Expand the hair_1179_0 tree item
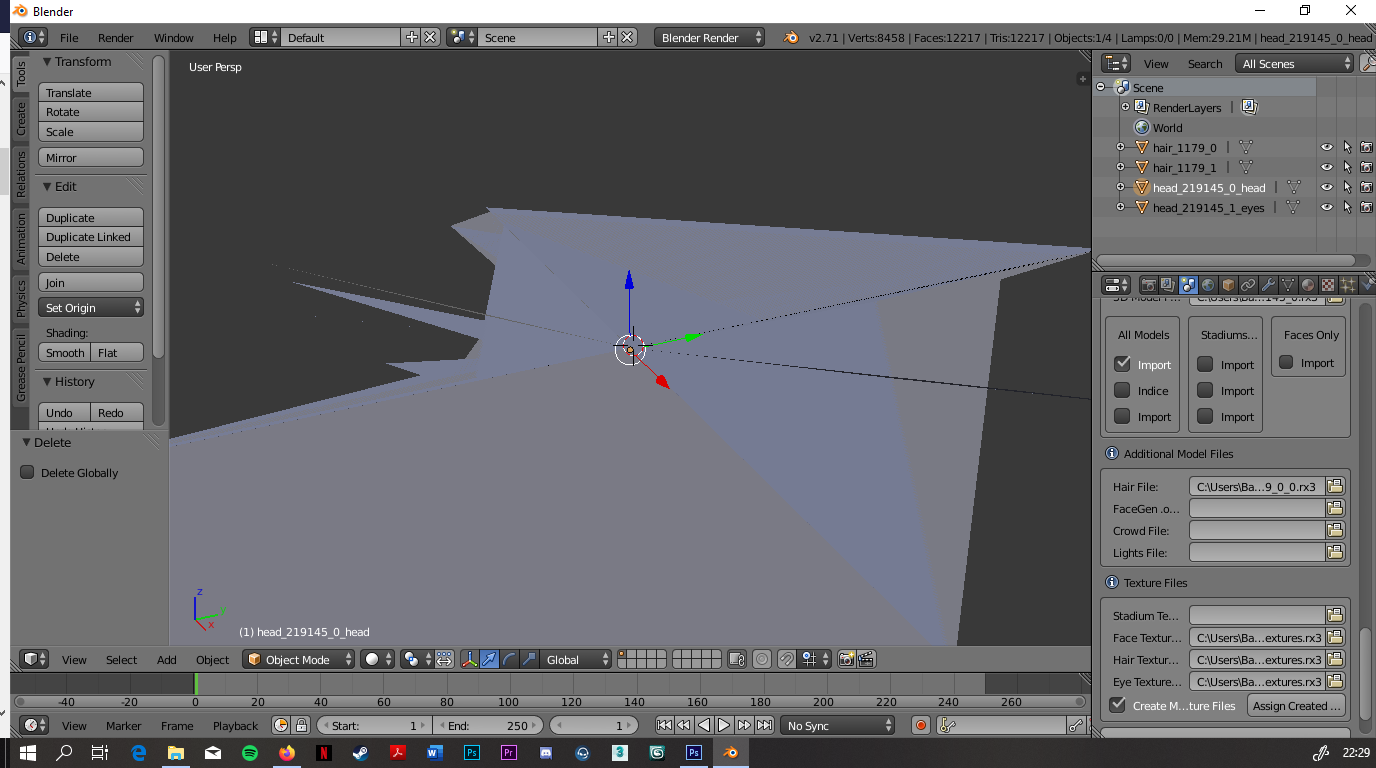Screen dimensions: 1376x768 coord(1120,147)
